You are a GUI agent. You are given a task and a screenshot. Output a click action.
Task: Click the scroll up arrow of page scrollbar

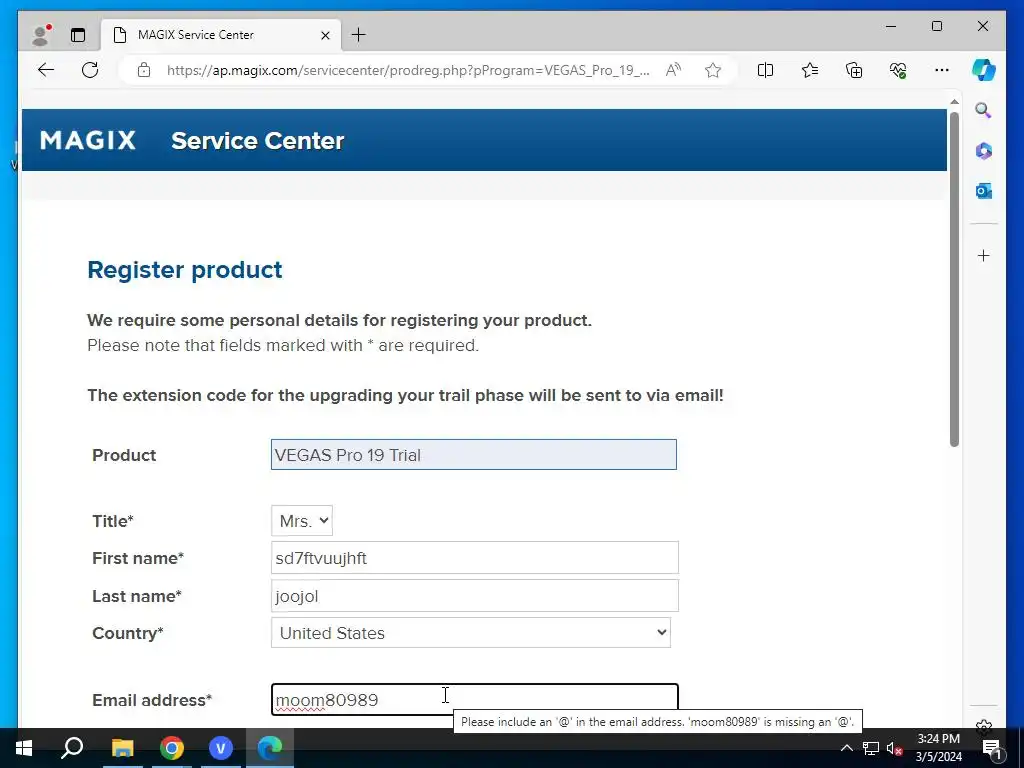(954, 102)
